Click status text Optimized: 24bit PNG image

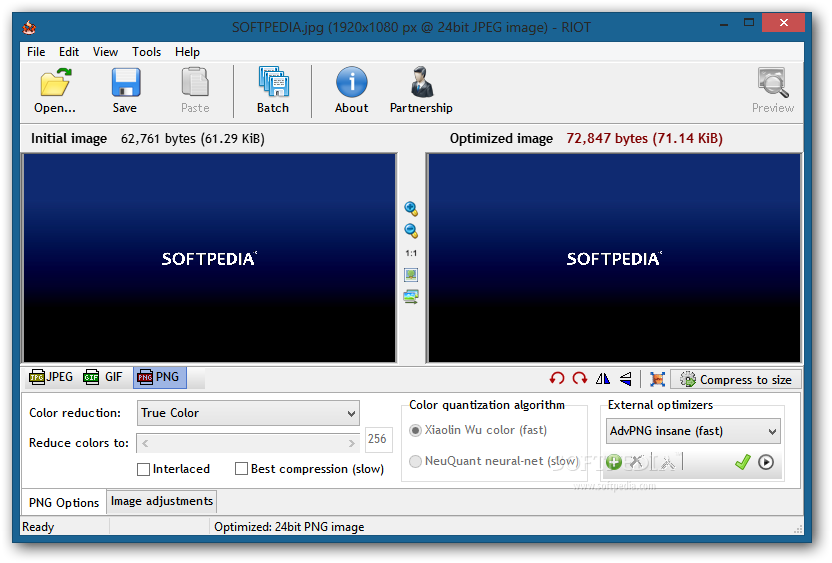point(289,527)
